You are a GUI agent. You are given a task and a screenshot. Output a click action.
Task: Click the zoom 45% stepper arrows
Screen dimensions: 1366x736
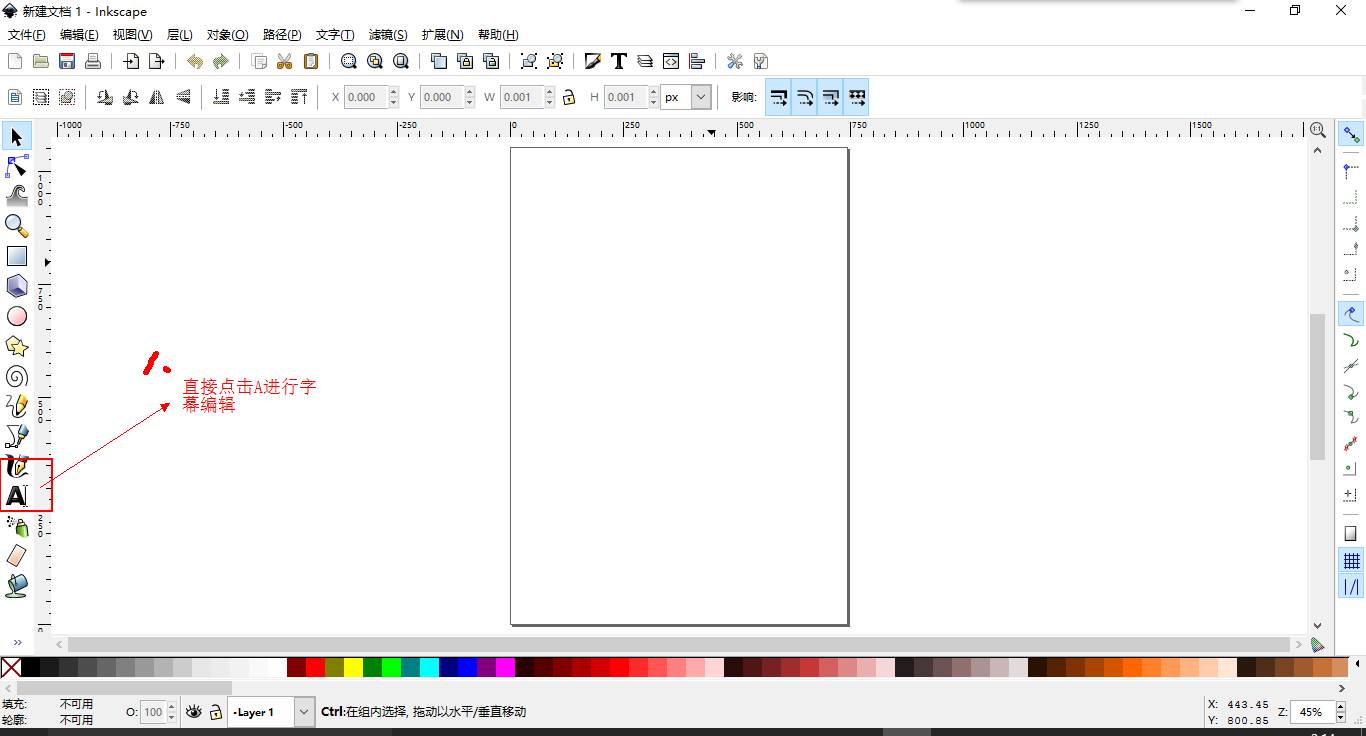click(x=1339, y=712)
